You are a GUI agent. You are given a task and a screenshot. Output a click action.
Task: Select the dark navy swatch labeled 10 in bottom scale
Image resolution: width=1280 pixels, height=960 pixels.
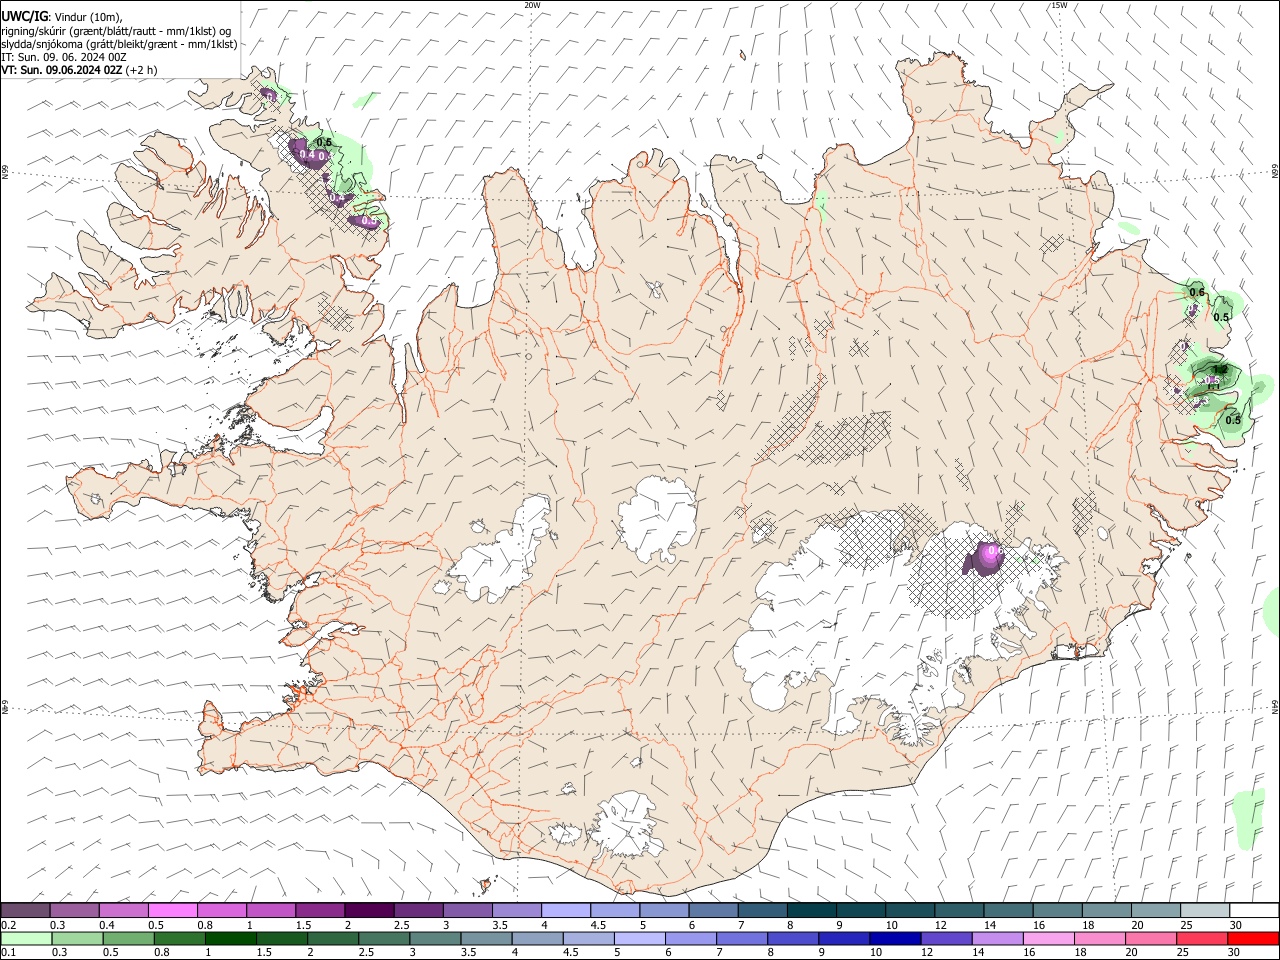tap(894, 939)
